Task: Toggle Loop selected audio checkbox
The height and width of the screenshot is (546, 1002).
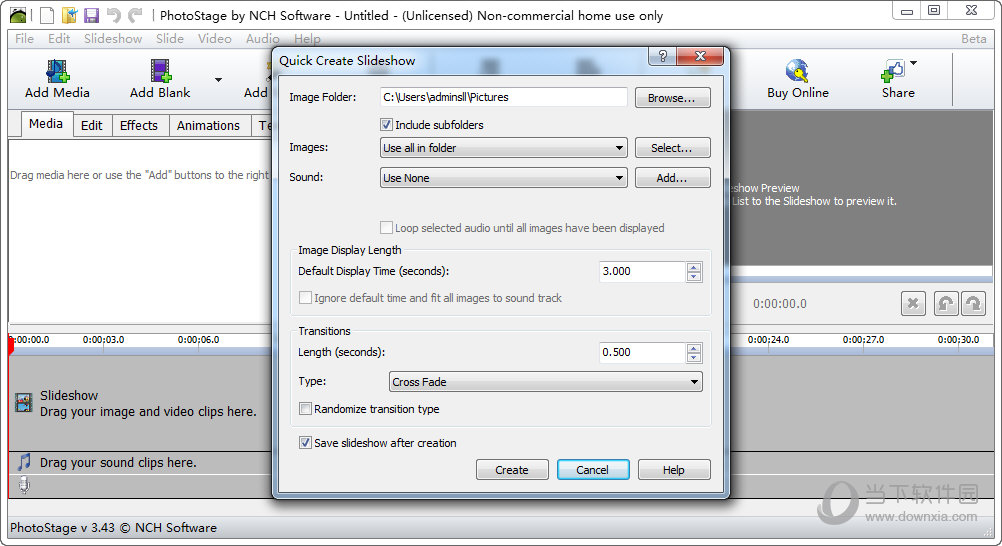Action: click(x=386, y=228)
